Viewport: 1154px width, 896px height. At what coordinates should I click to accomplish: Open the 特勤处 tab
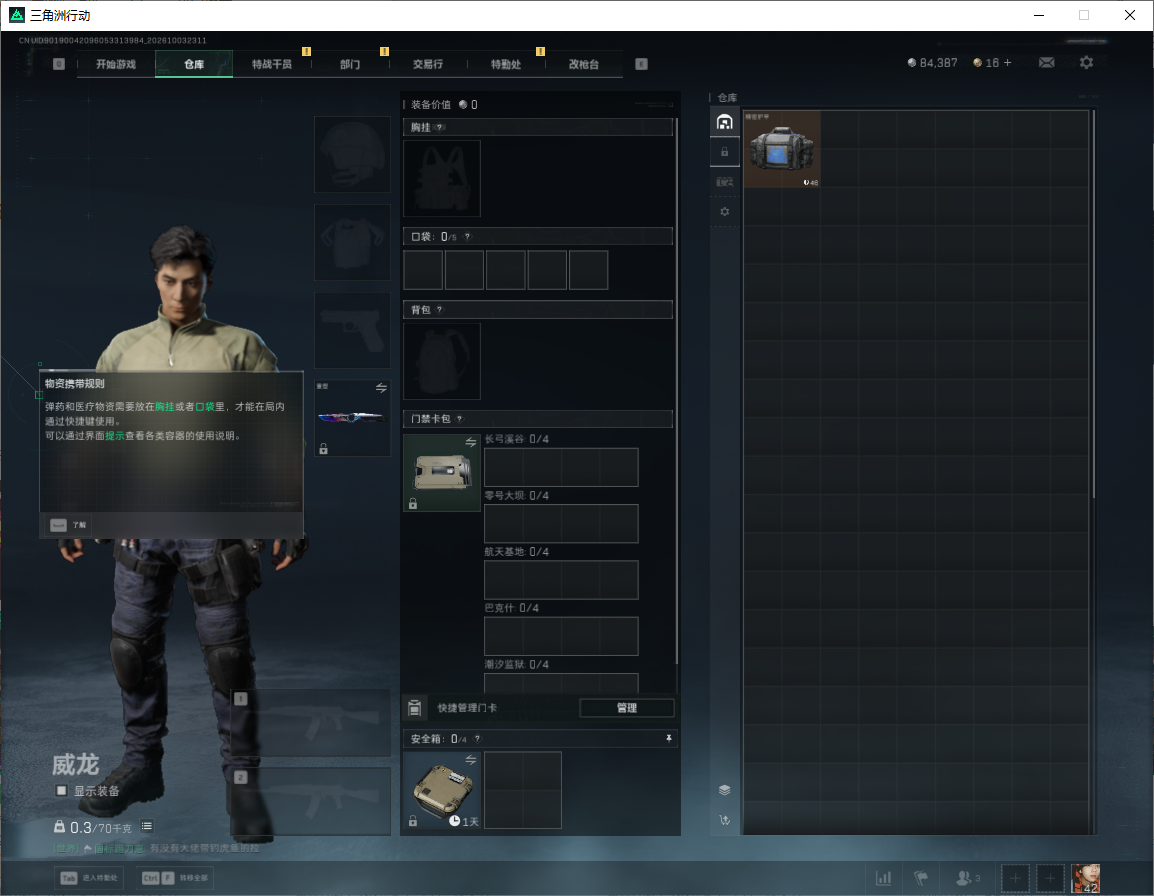coord(506,64)
